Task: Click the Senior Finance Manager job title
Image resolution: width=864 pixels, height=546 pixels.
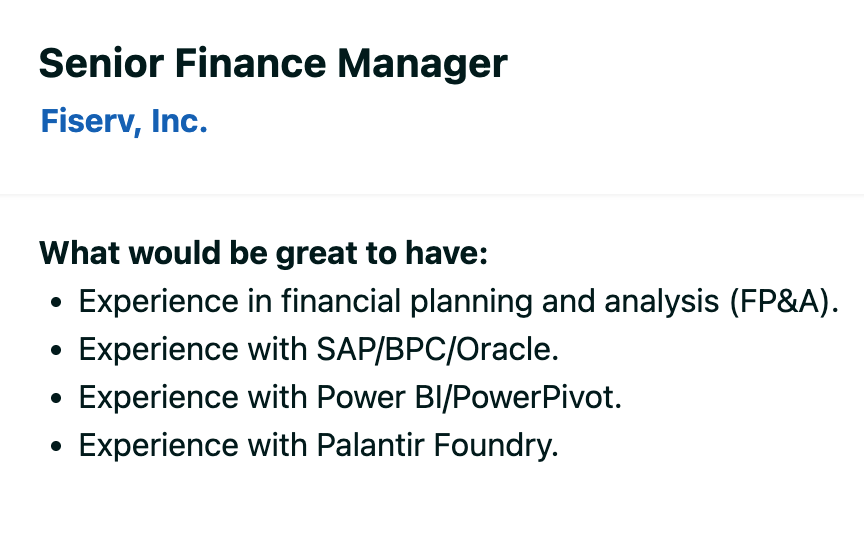Action: point(273,64)
